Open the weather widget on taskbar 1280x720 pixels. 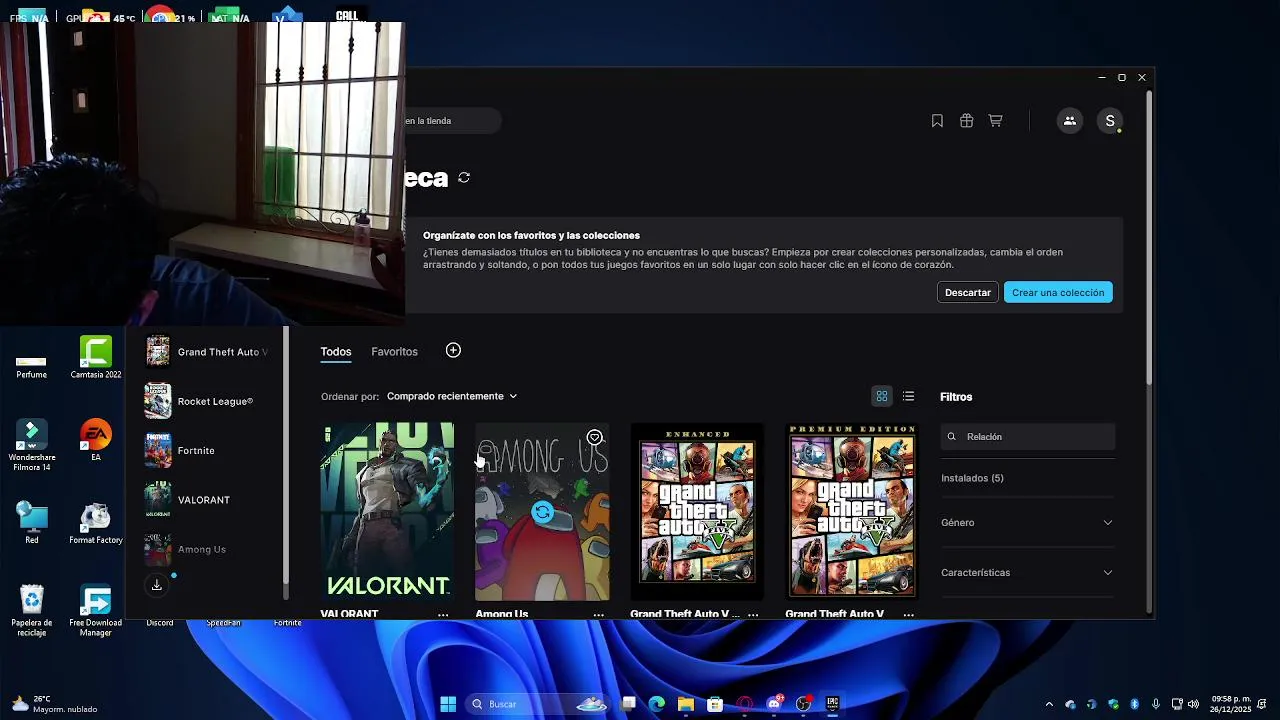pos(55,704)
